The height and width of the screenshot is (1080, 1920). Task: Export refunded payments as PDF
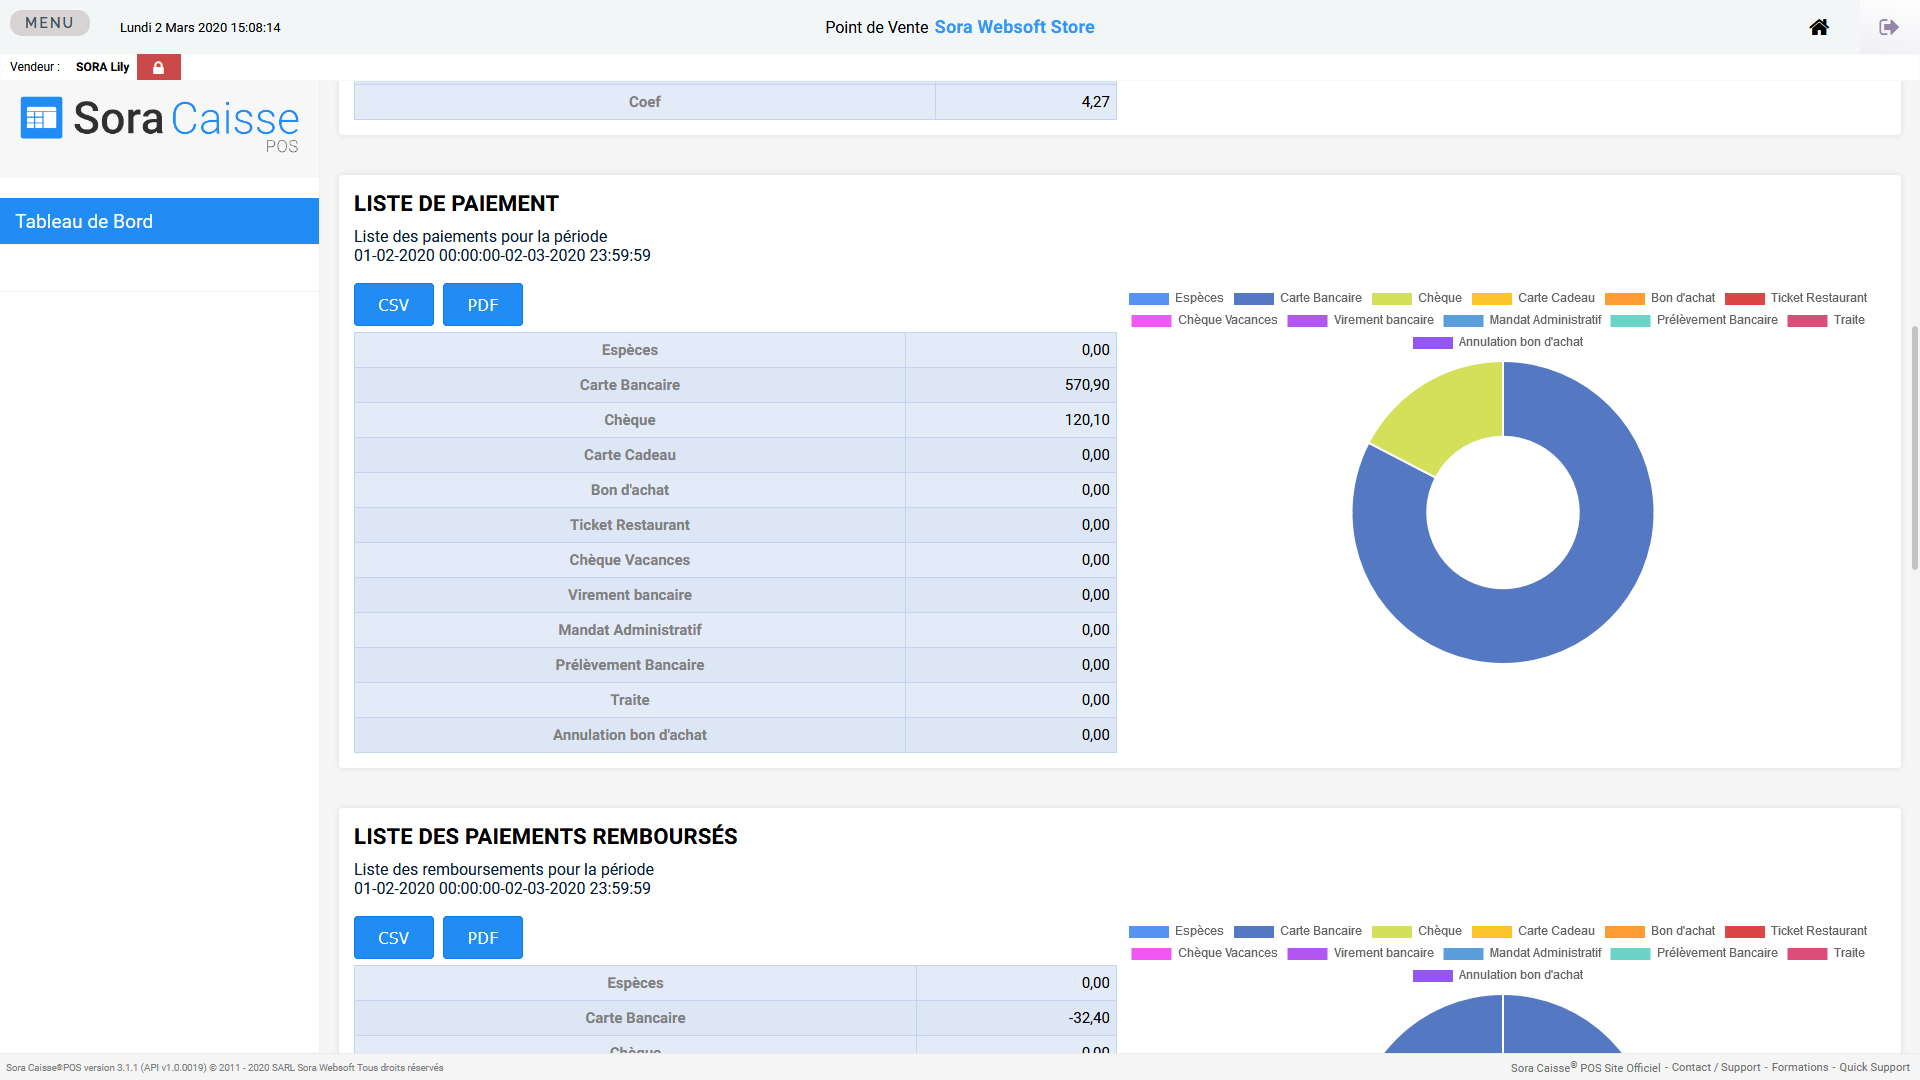click(482, 938)
